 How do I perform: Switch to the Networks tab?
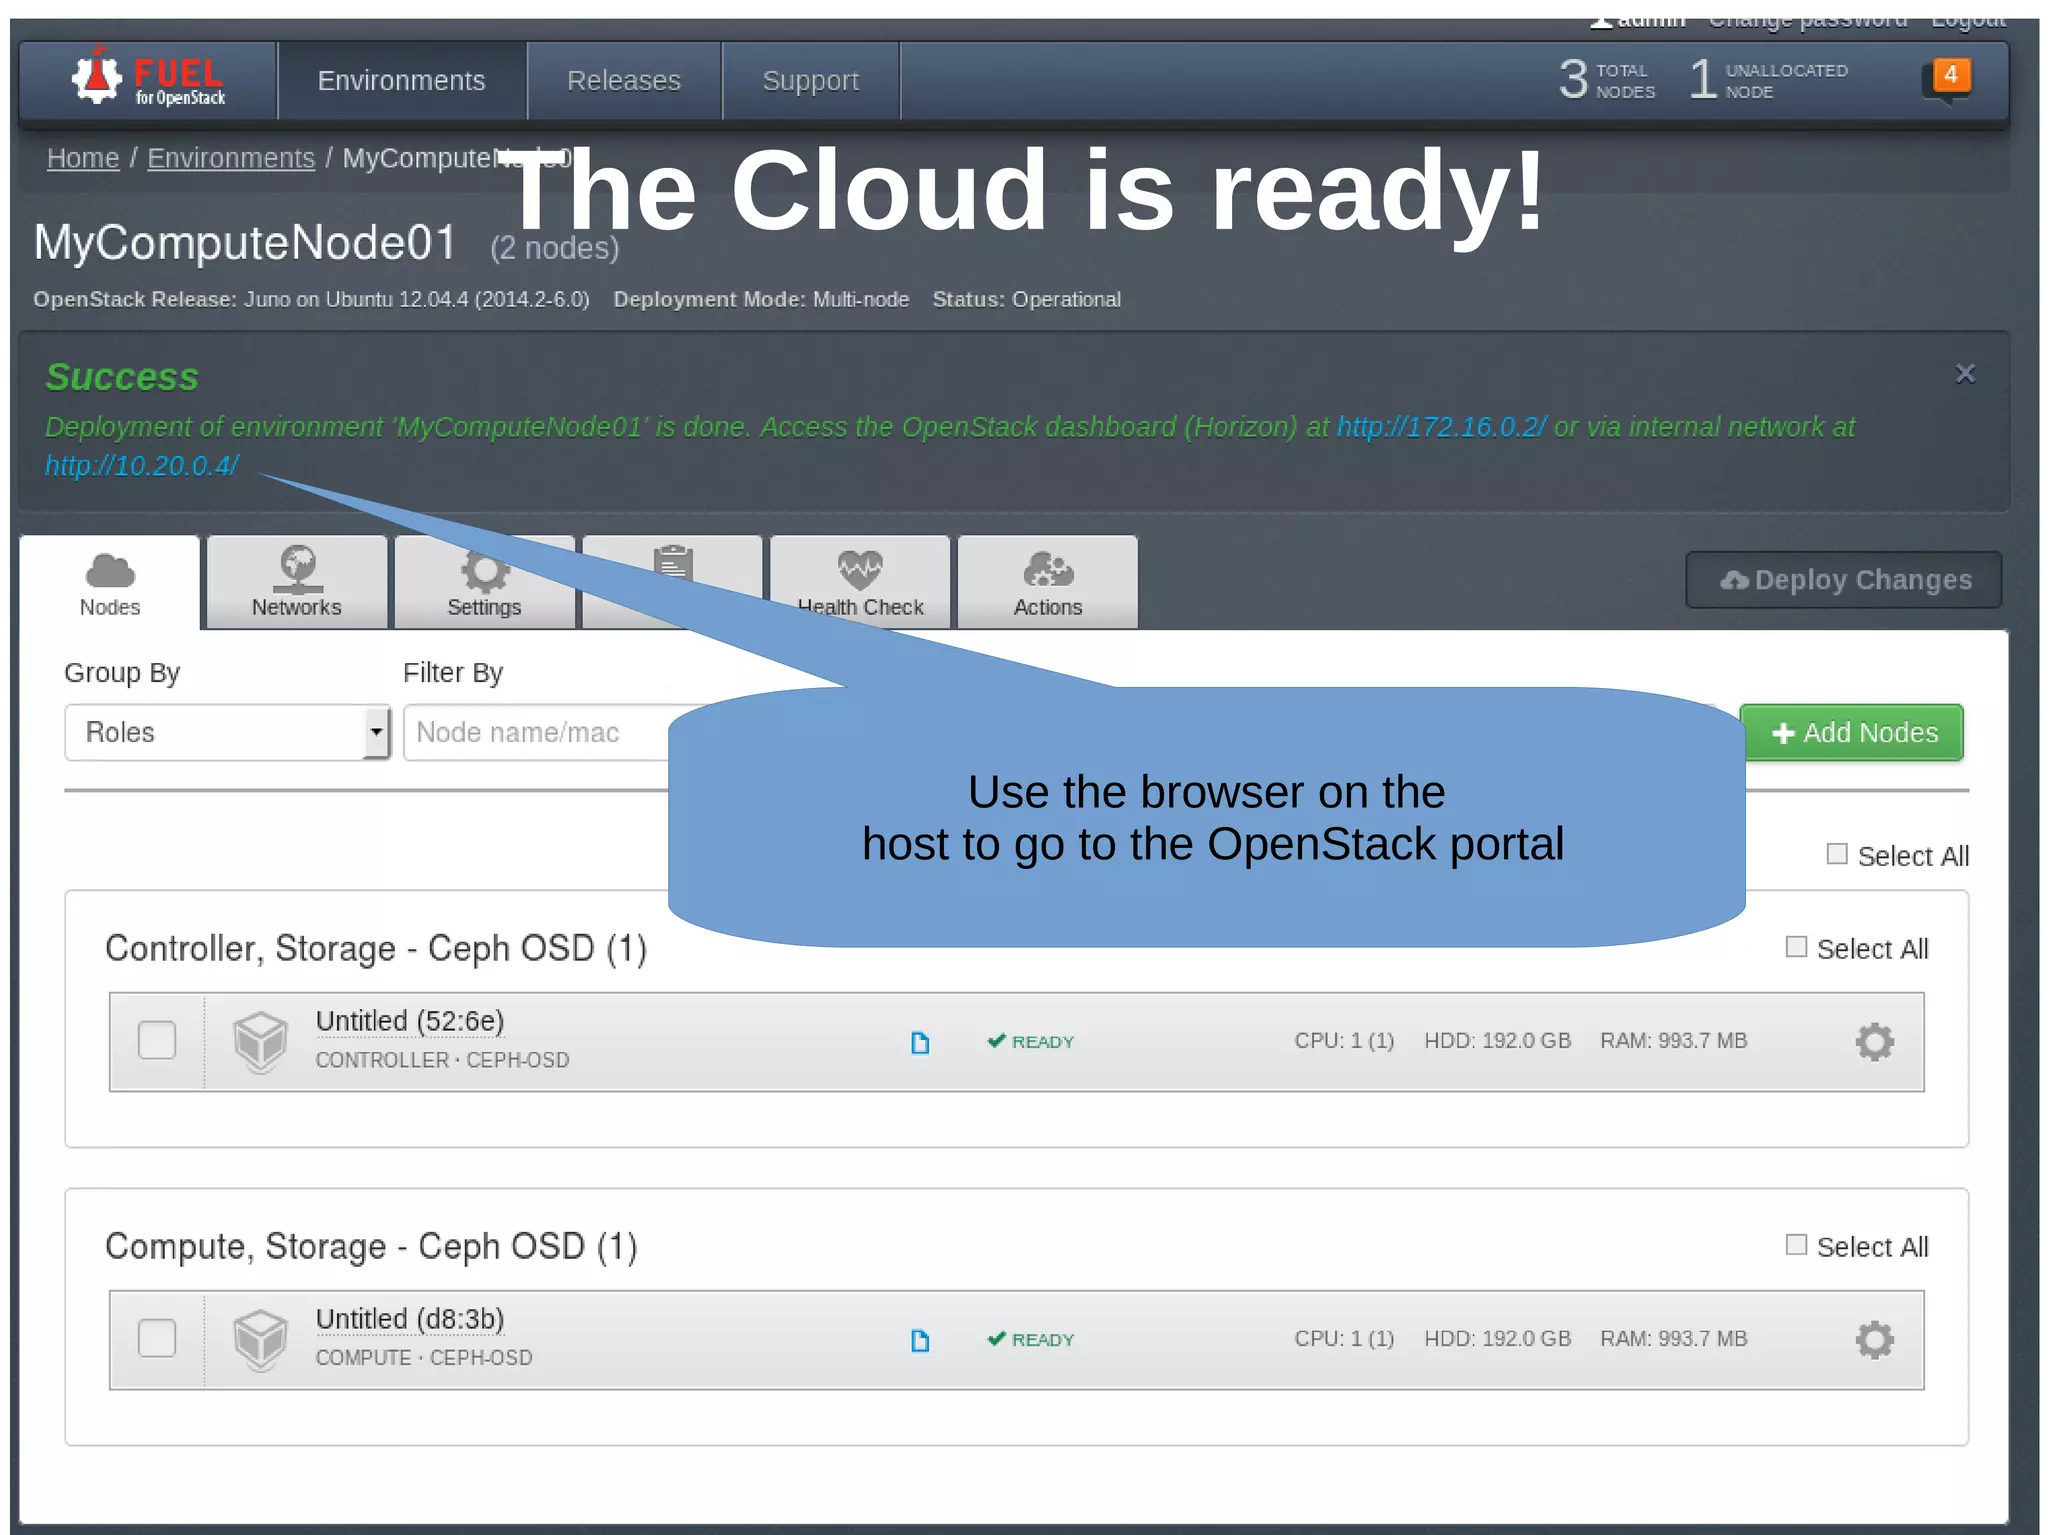297,583
